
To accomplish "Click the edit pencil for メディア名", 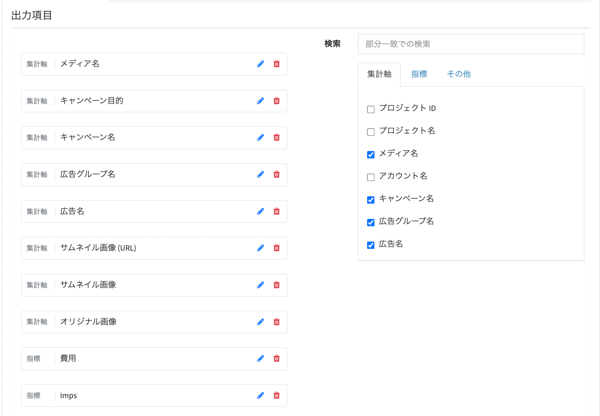I will point(260,64).
